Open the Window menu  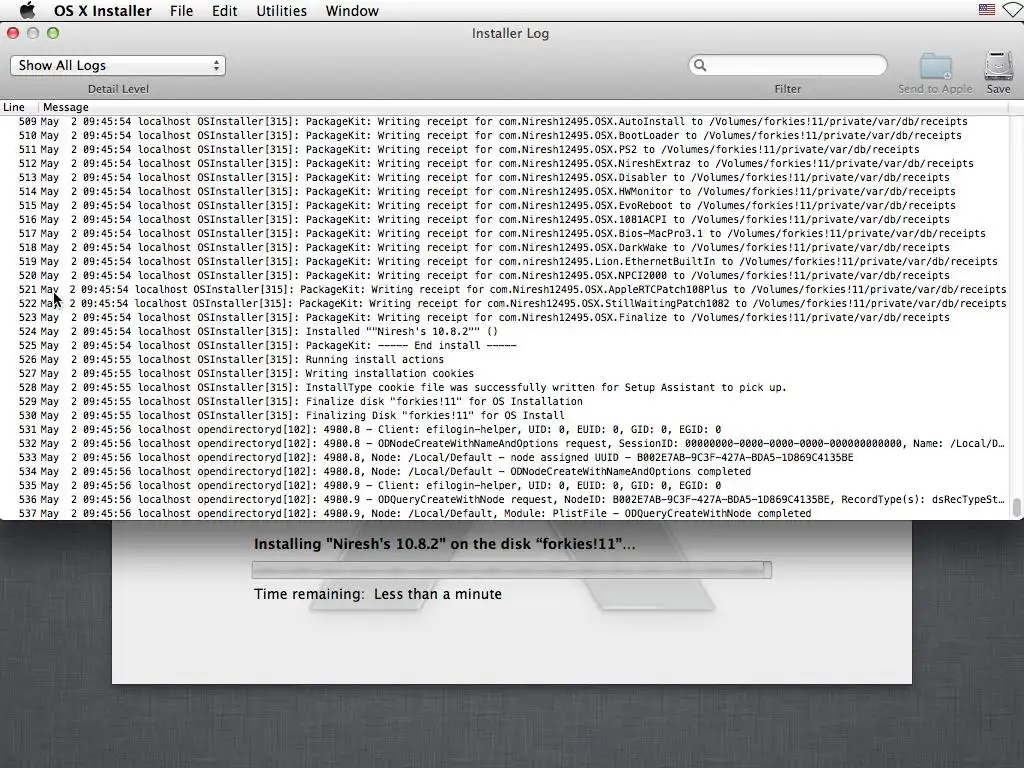(352, 11)
